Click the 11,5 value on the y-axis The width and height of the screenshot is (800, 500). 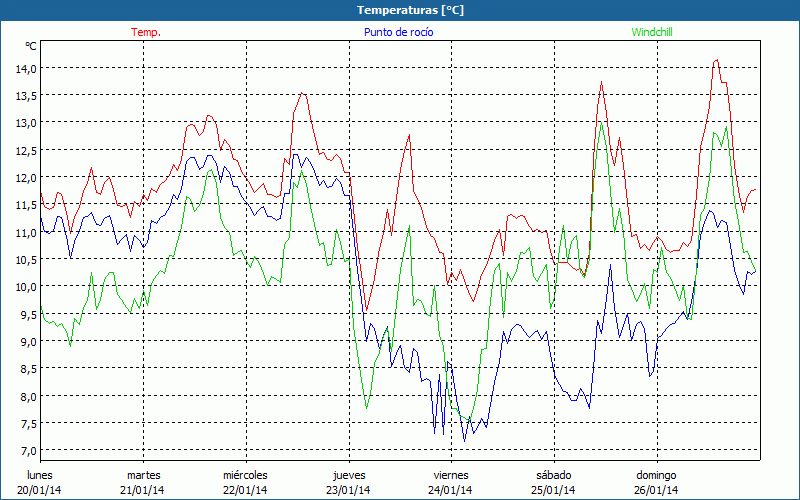(x=25, y=205)
